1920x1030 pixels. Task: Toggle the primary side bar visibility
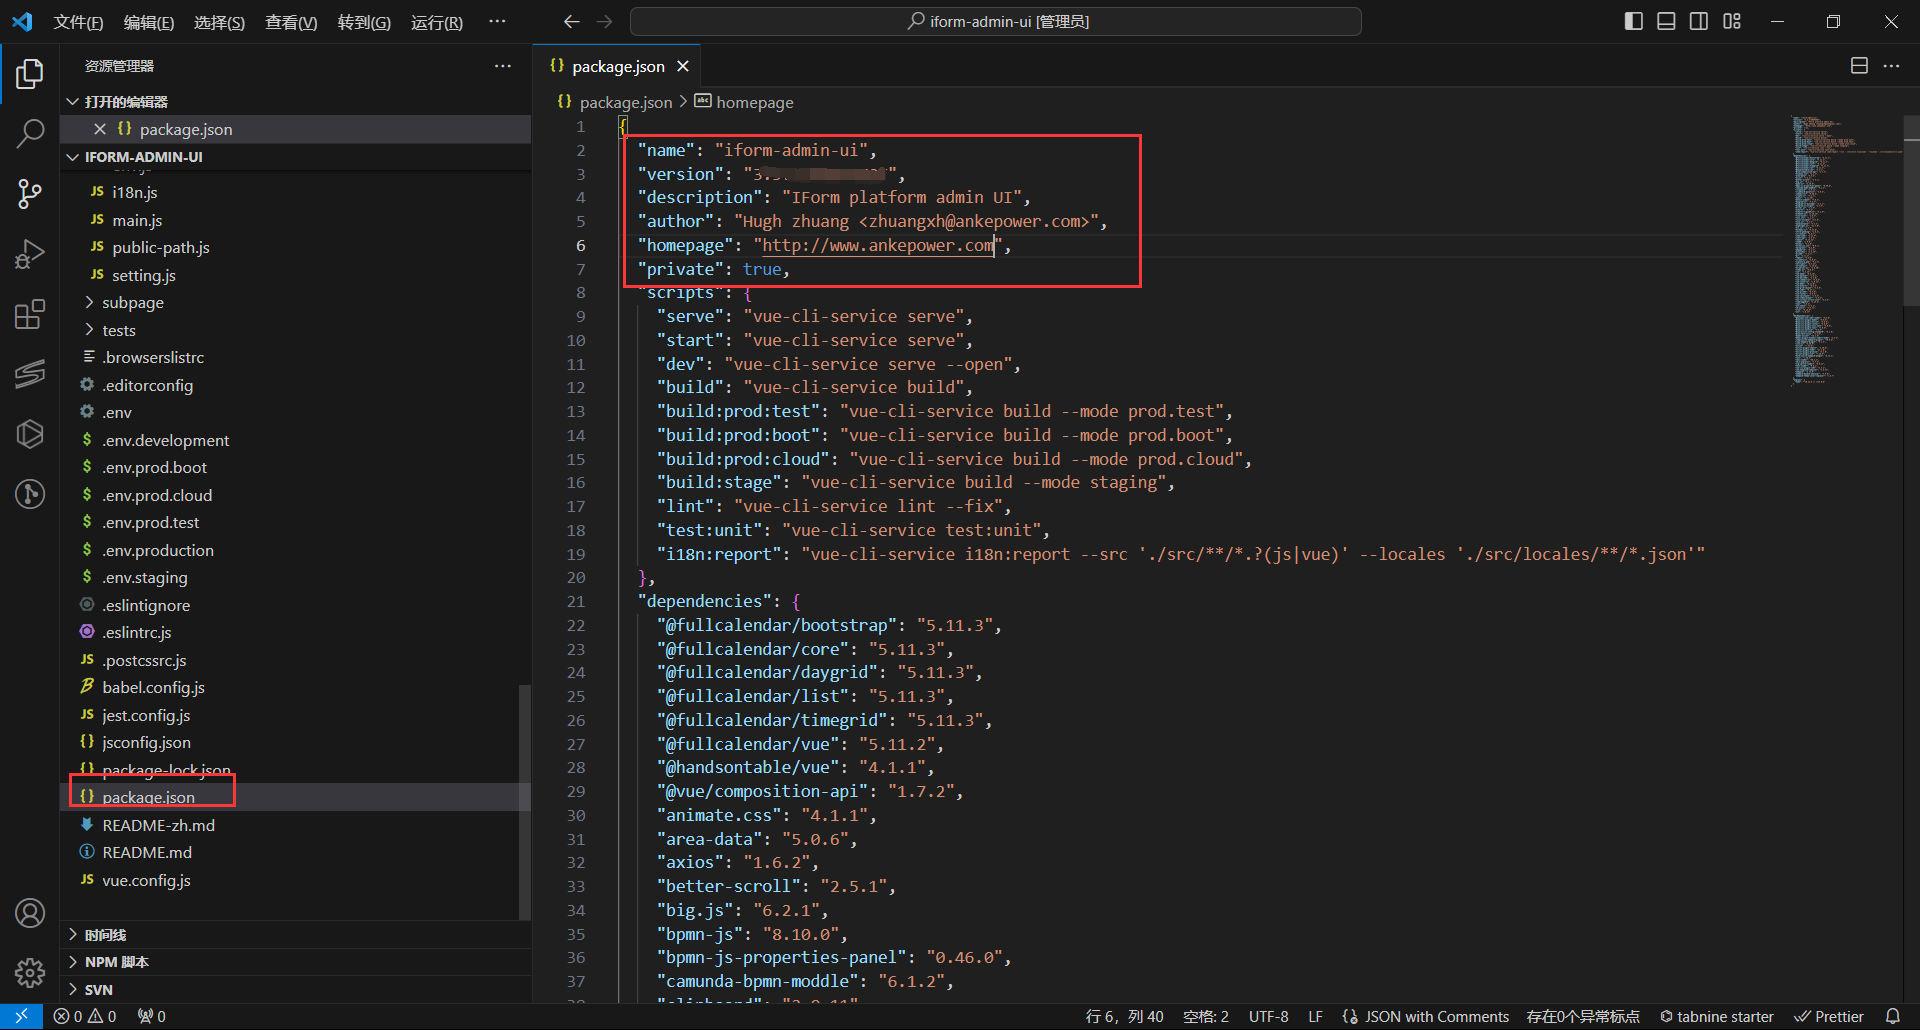[x=1634, y=21]
